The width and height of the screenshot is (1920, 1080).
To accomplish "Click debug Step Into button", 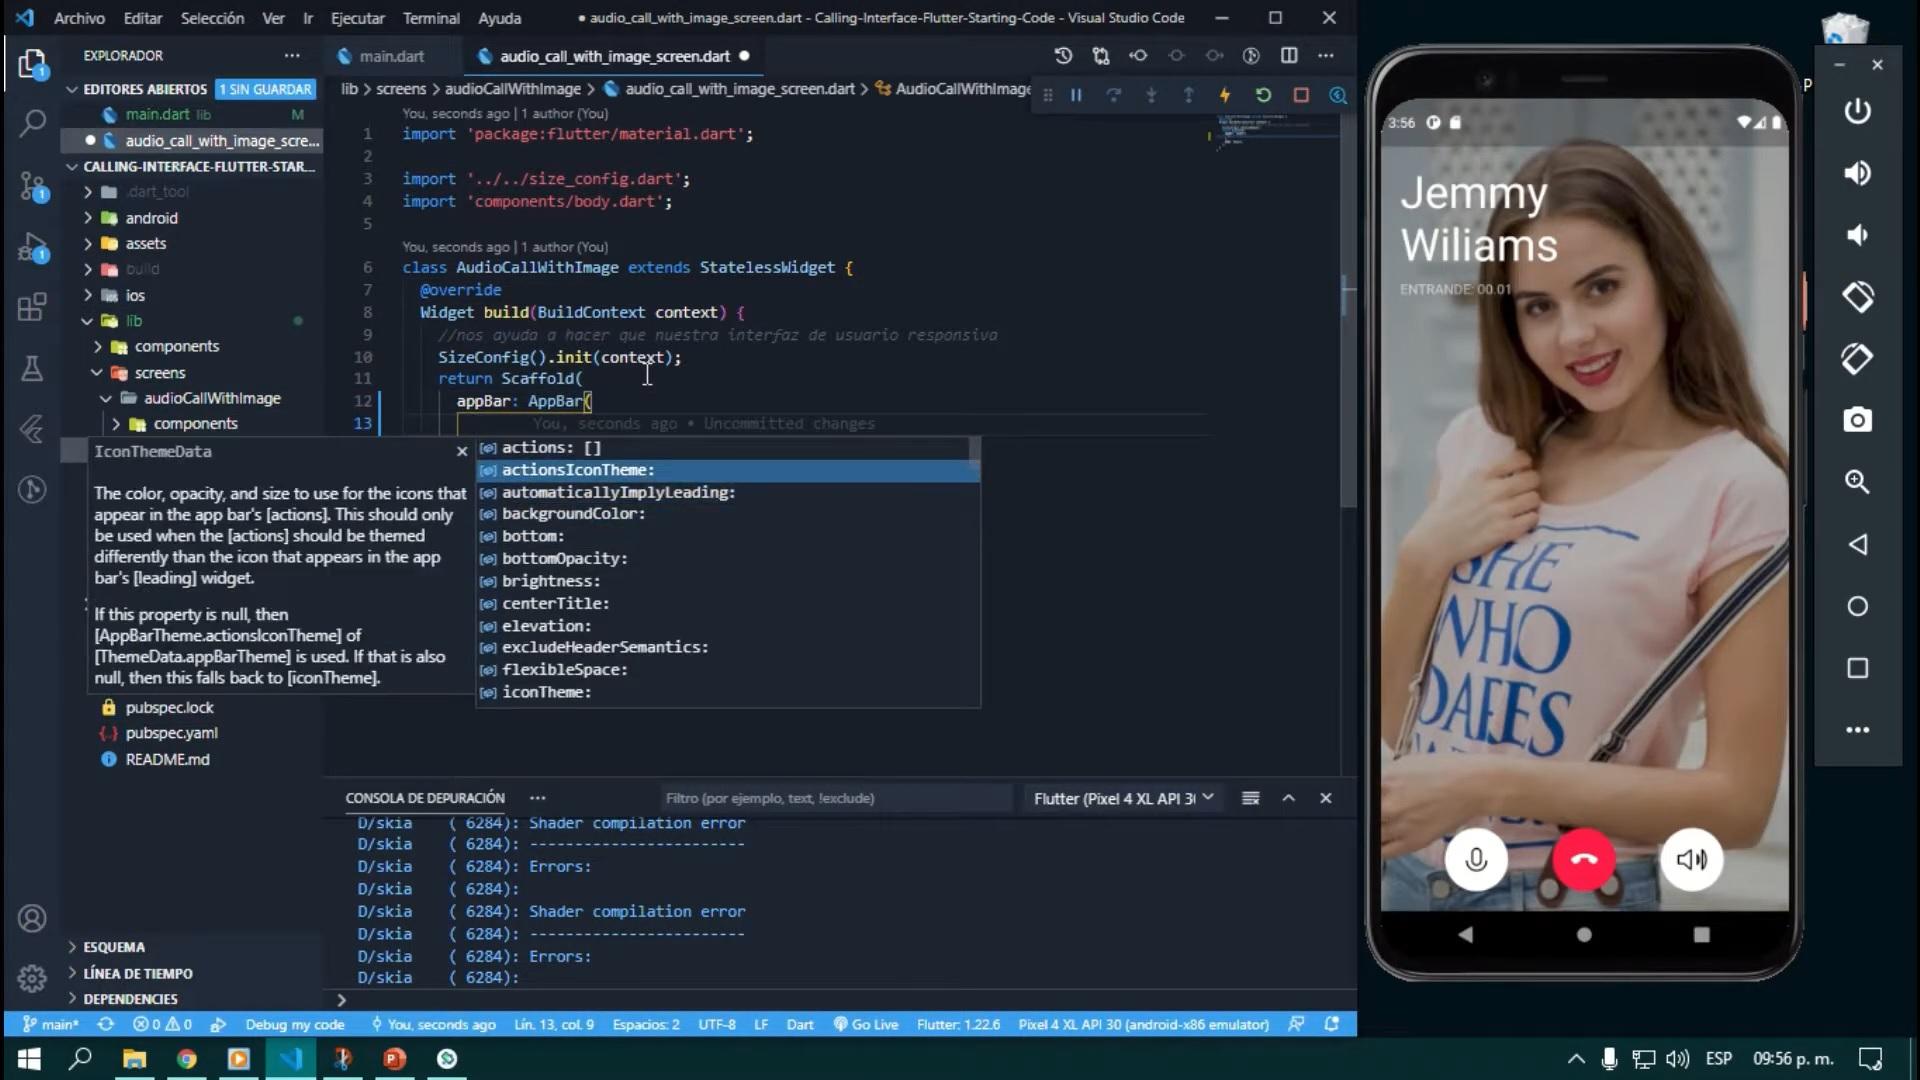I will [1151, 95].
